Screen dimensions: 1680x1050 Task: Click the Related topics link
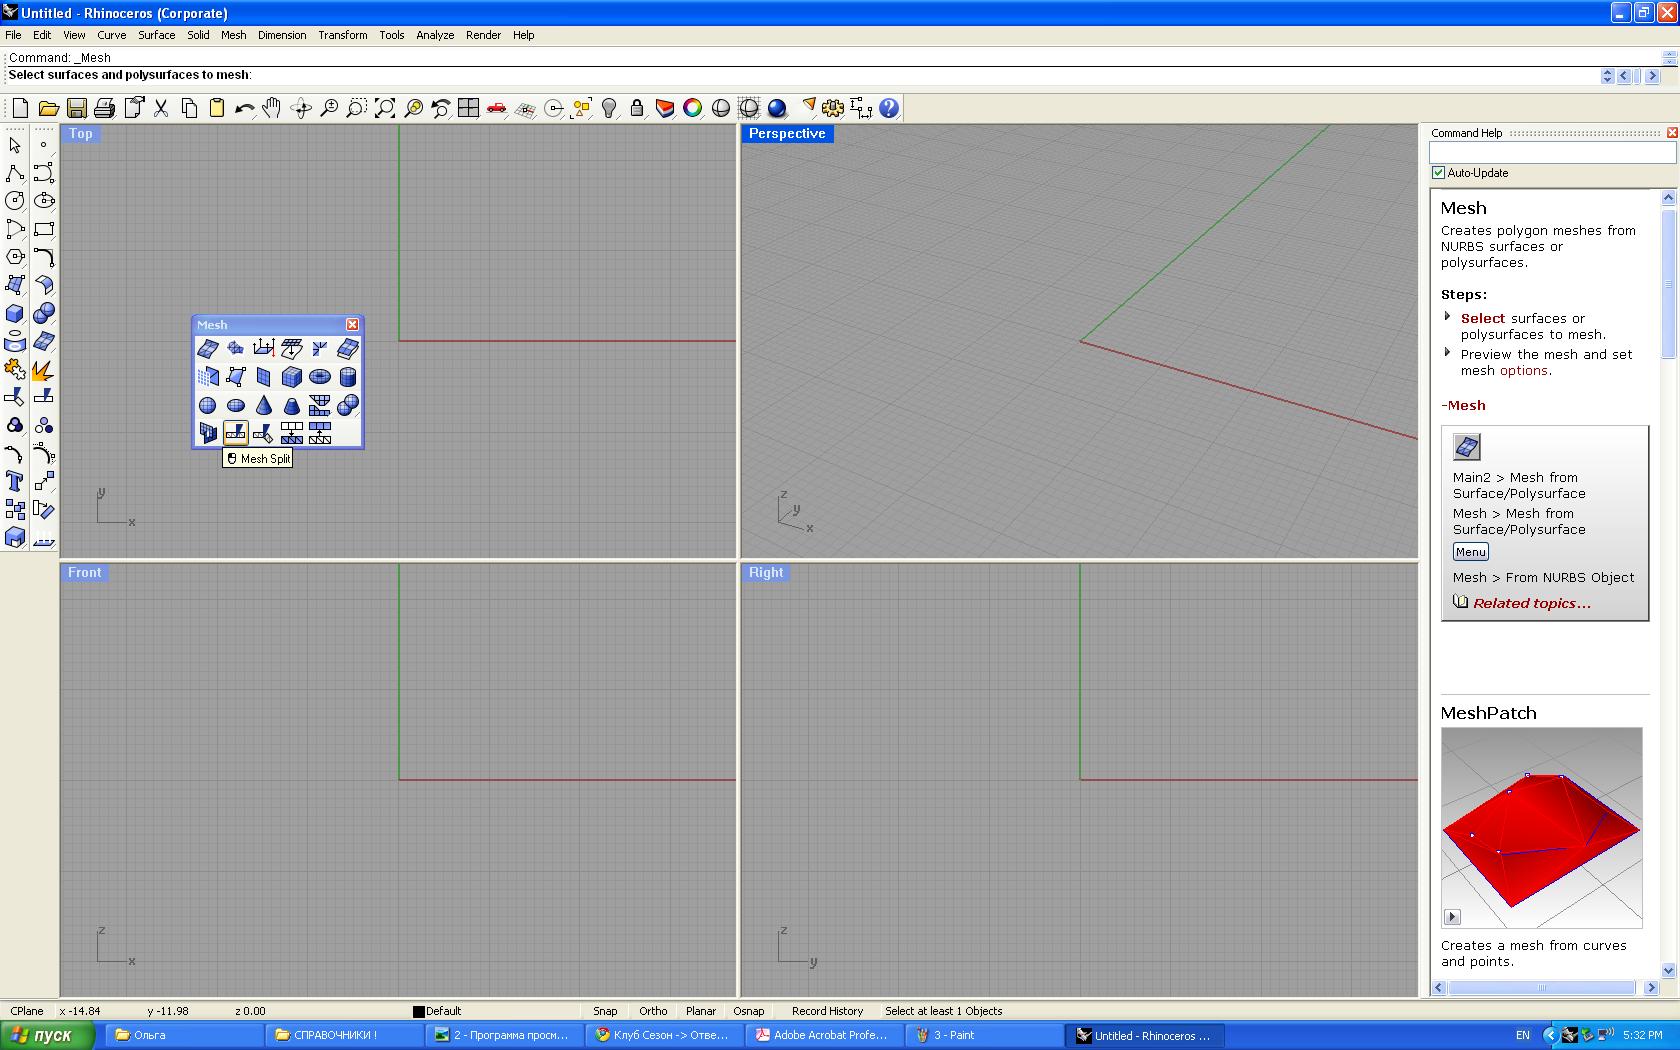1531,603
